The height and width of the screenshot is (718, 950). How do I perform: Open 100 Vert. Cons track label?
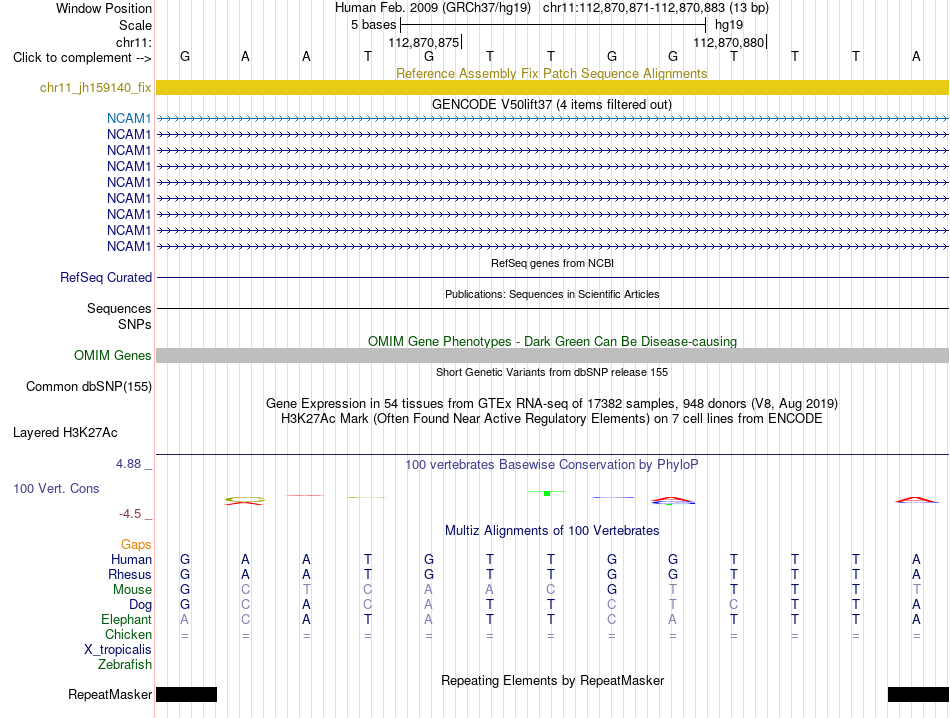coord(56,488)
